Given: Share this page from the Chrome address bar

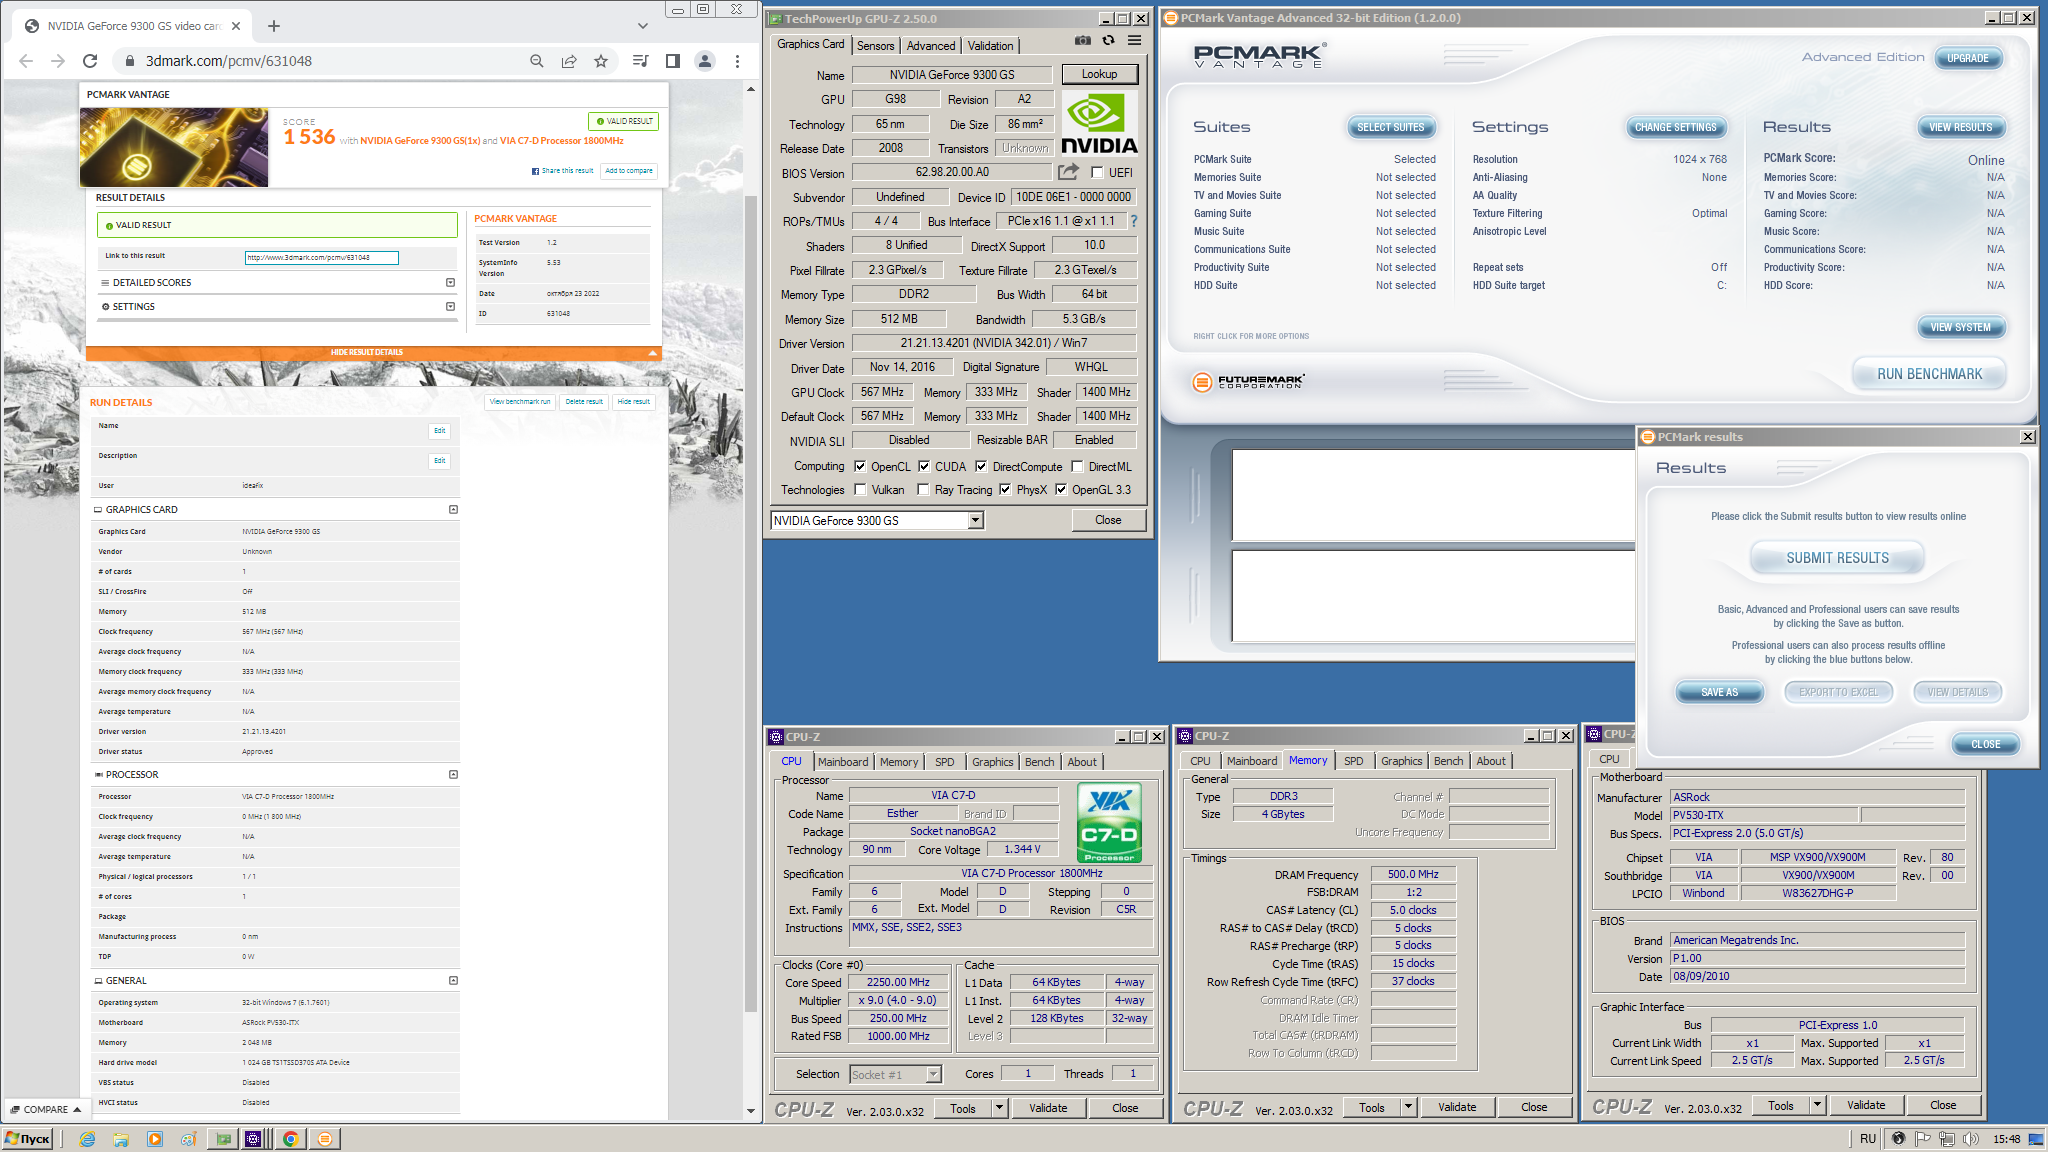Looking at the screenshot, I should (569, 61).
